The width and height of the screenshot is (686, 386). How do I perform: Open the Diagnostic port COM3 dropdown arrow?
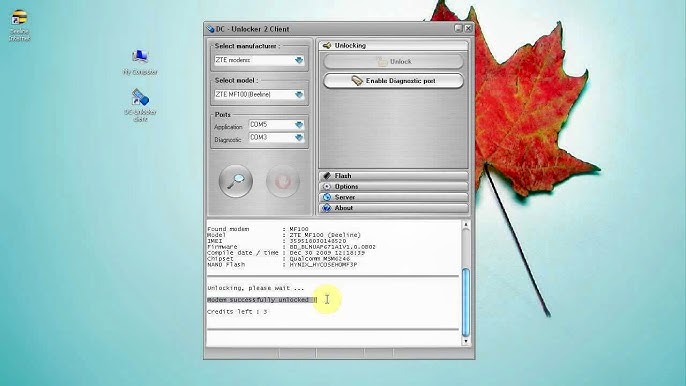click(x=299, y=137)
